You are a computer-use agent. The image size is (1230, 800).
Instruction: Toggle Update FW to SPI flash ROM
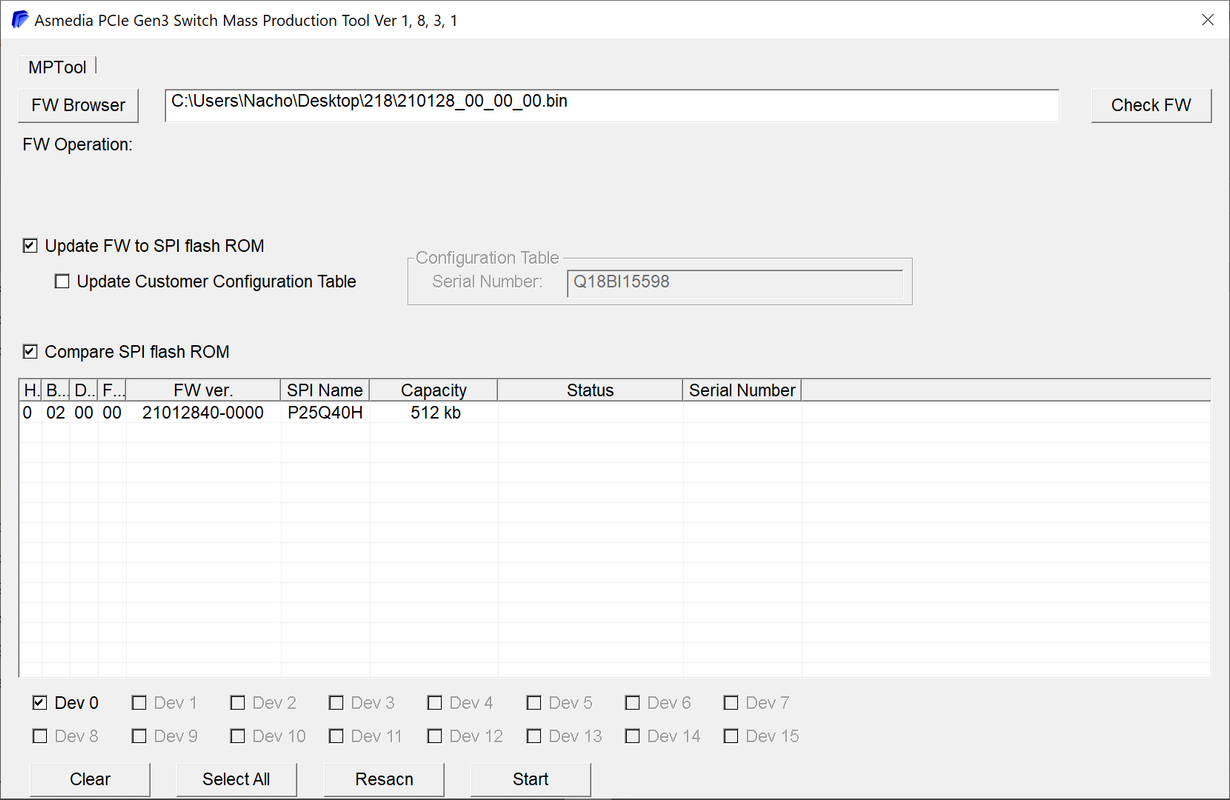pyautogui.click(x=30, y=246)
